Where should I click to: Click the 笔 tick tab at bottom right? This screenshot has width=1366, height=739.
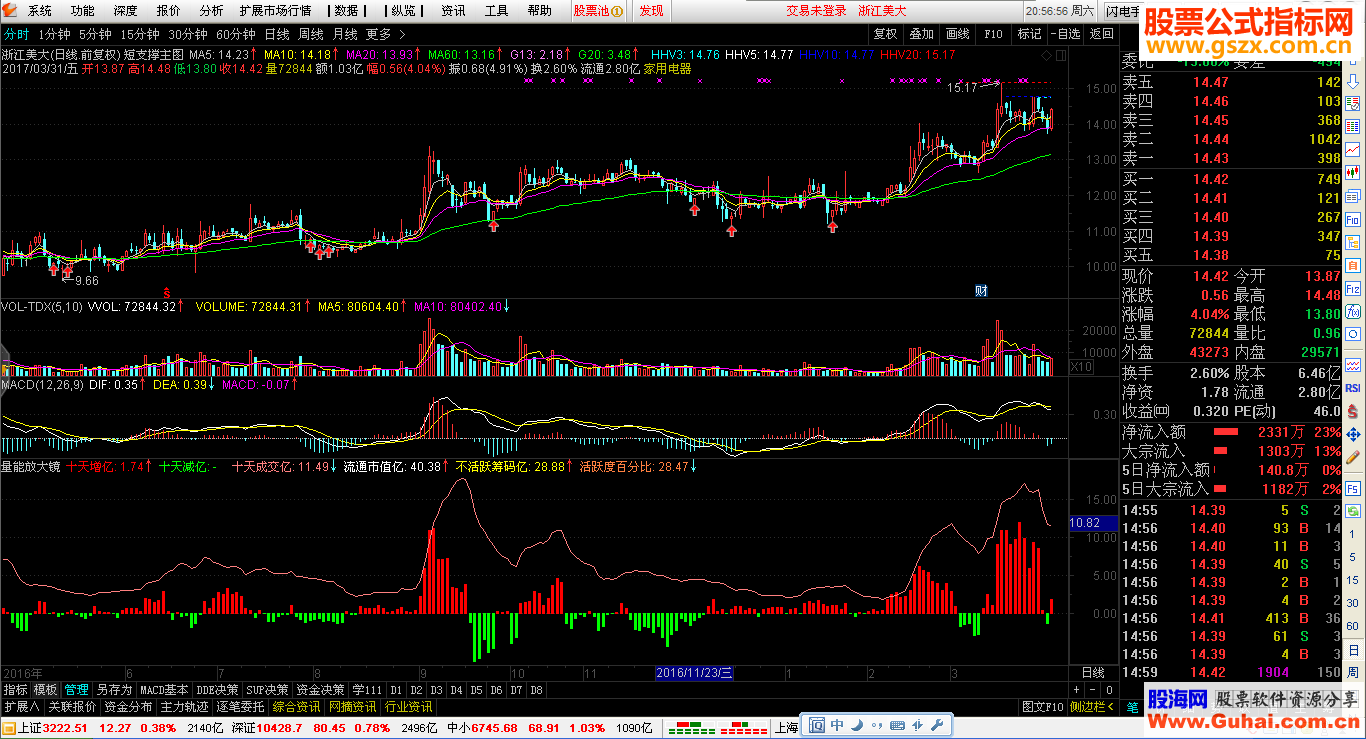(1133, 707)
